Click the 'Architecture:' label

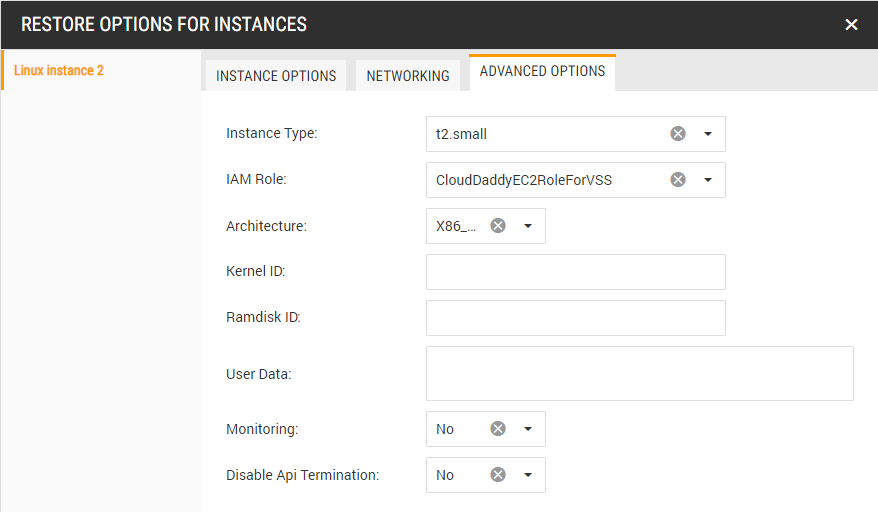pos(266,226)
